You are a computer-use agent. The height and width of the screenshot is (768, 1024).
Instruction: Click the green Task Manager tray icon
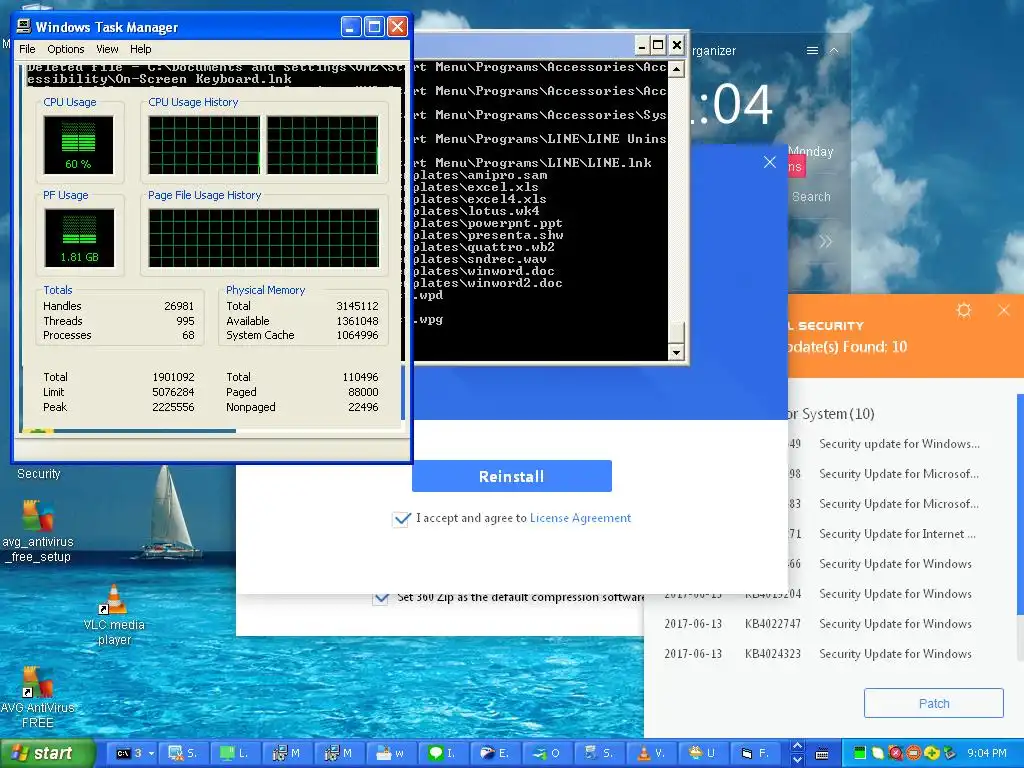(860, 754)
